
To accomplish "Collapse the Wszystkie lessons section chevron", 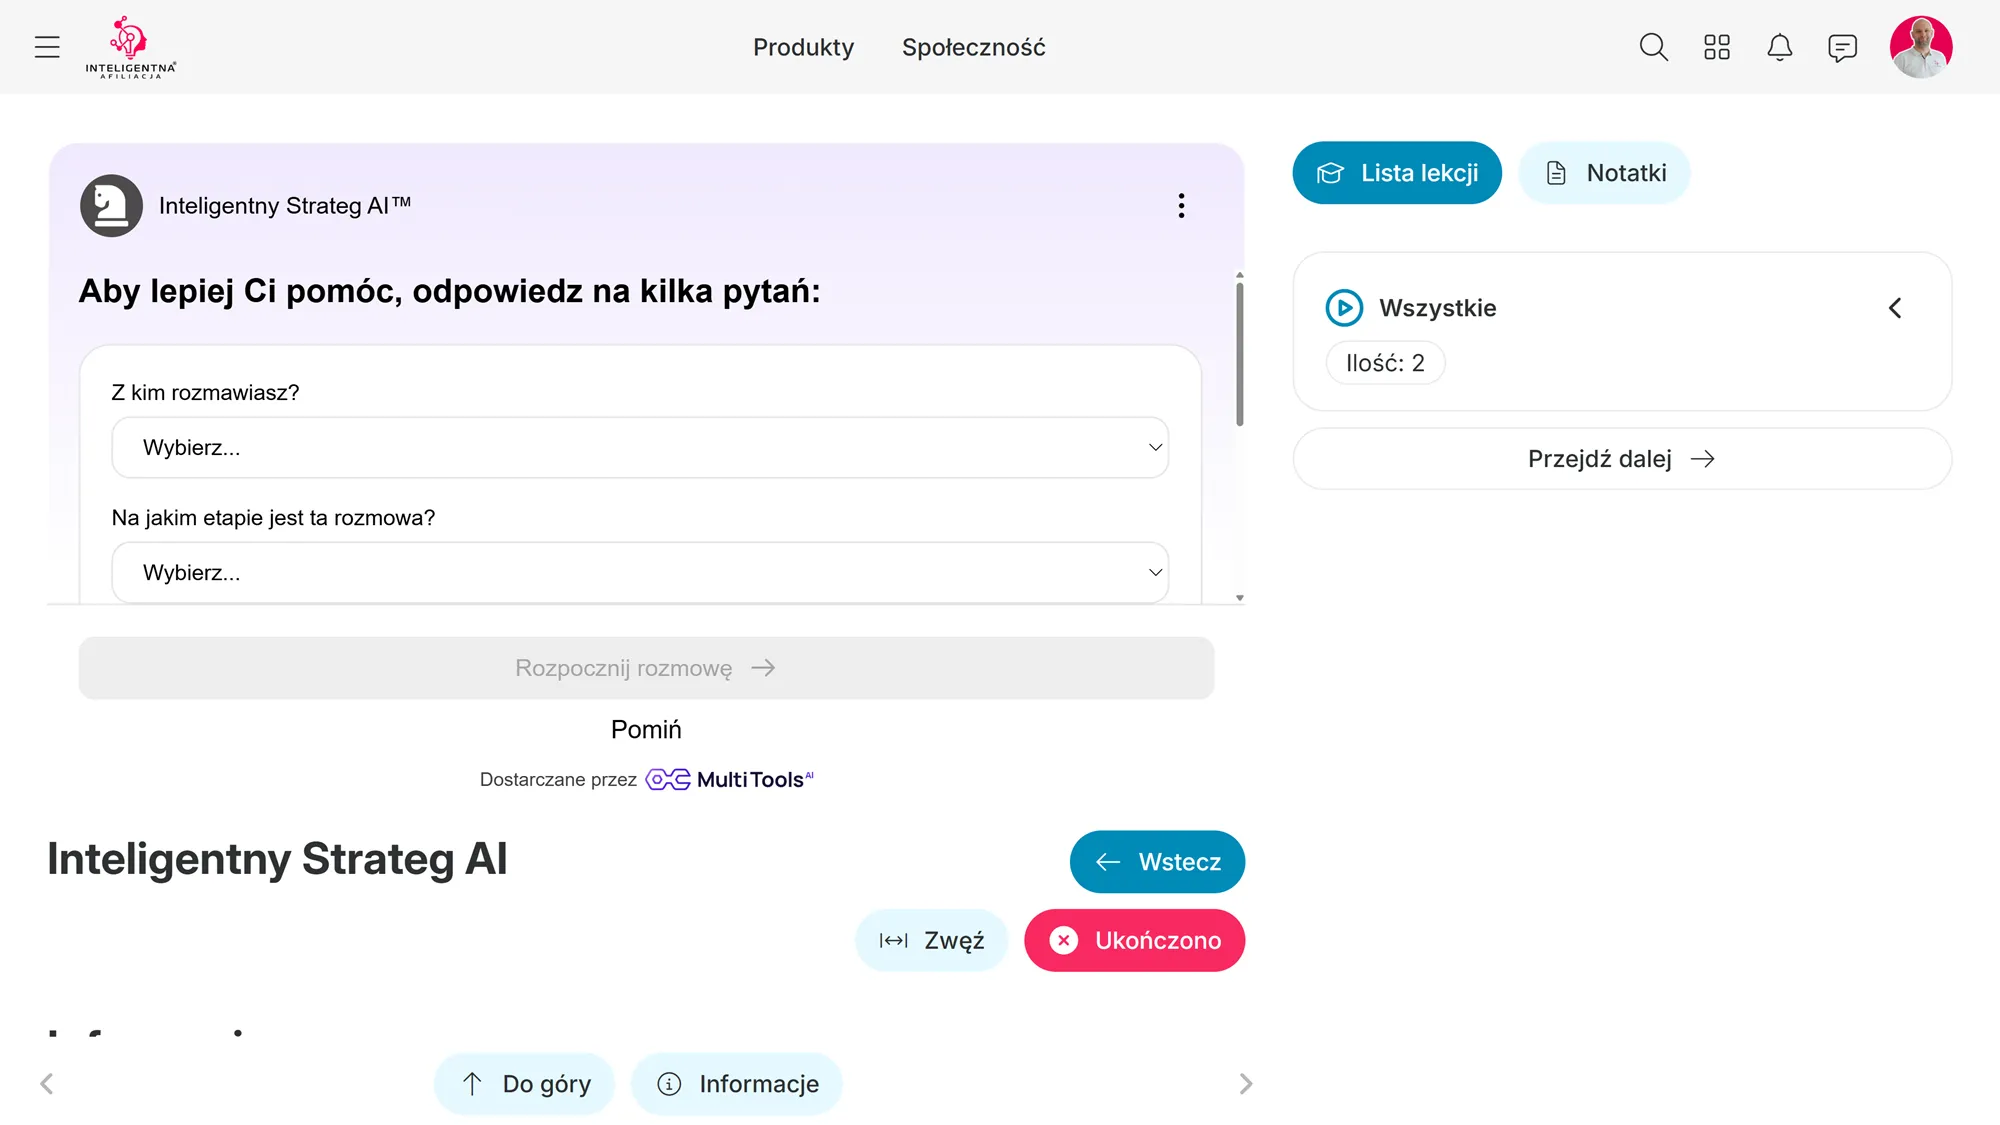I will point(1894,308).
